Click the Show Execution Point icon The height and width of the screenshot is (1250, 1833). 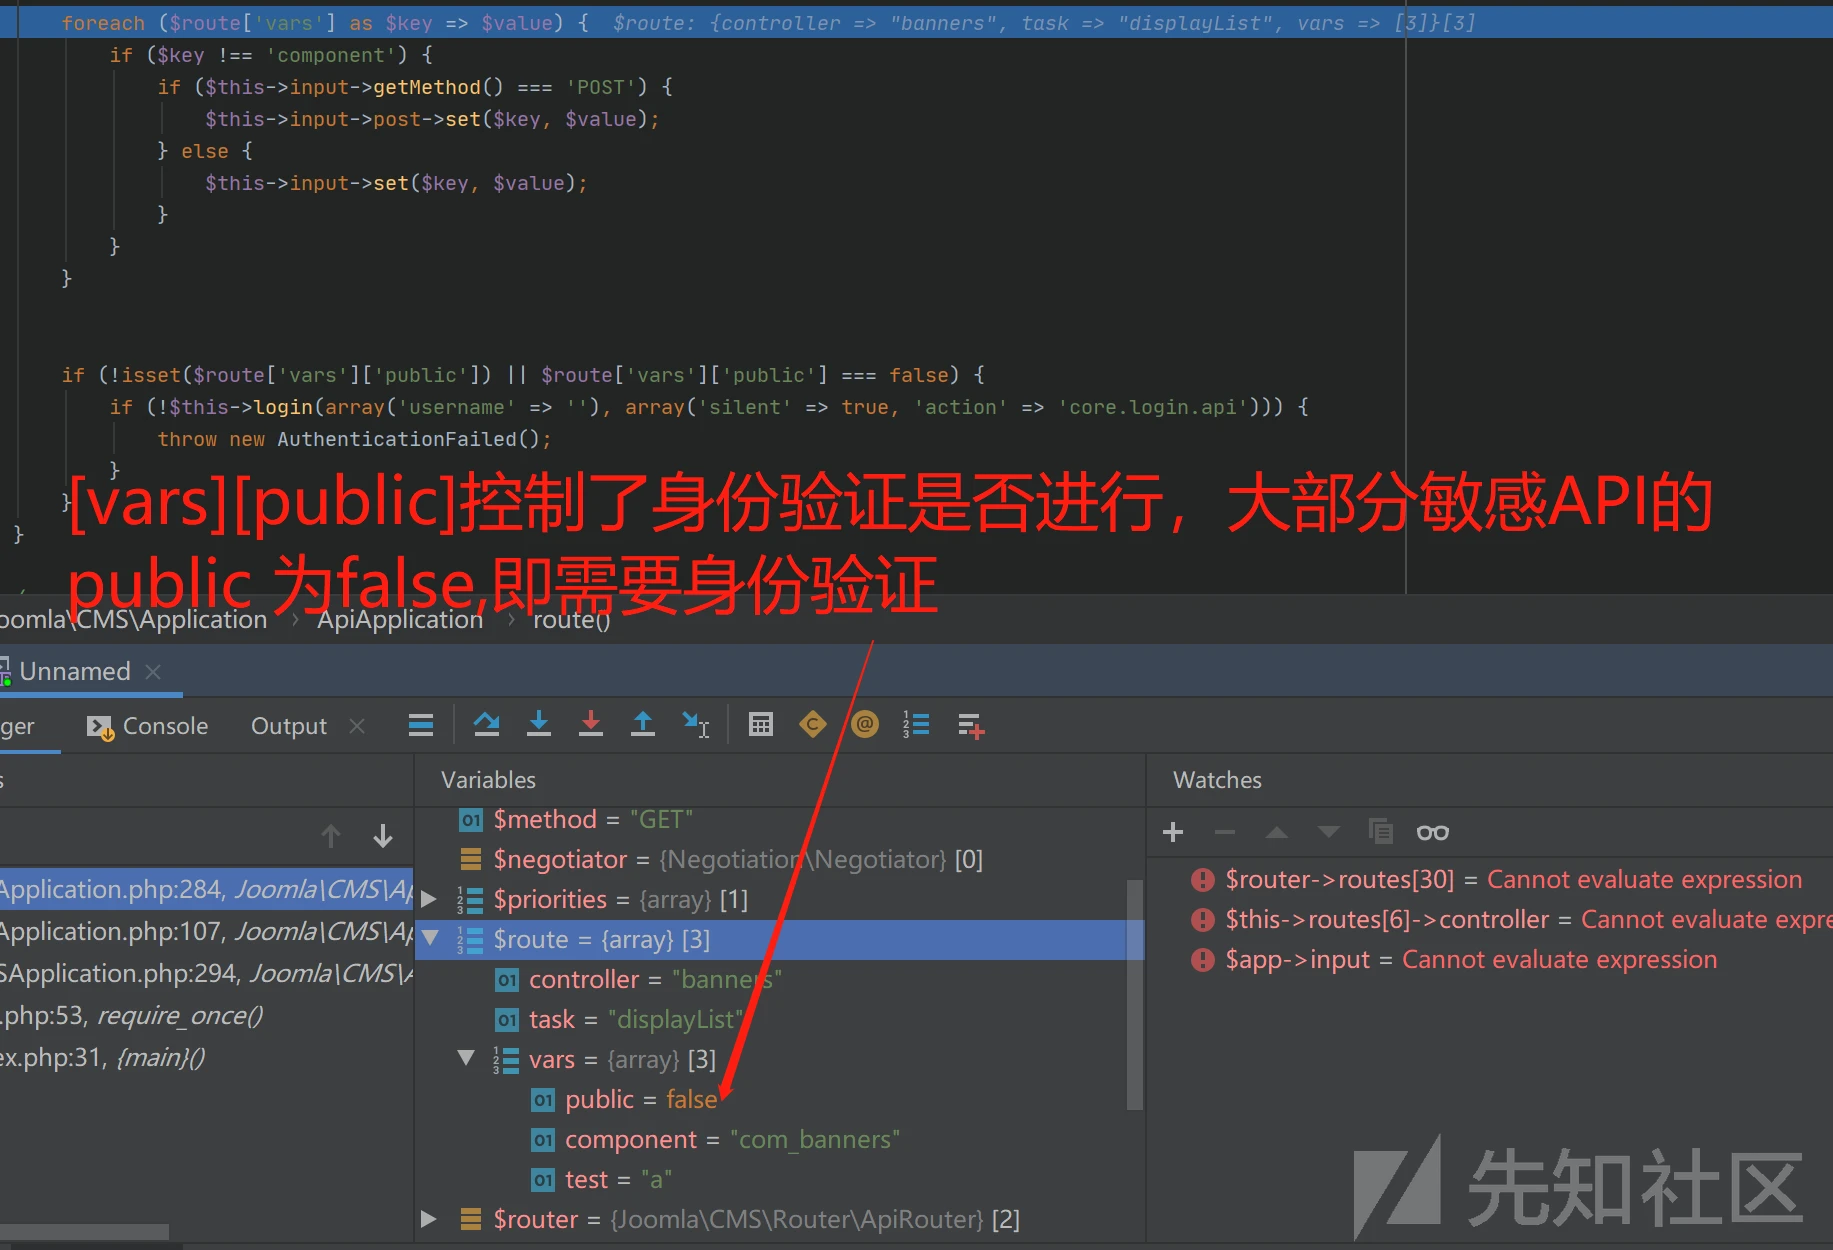point(421,725)
